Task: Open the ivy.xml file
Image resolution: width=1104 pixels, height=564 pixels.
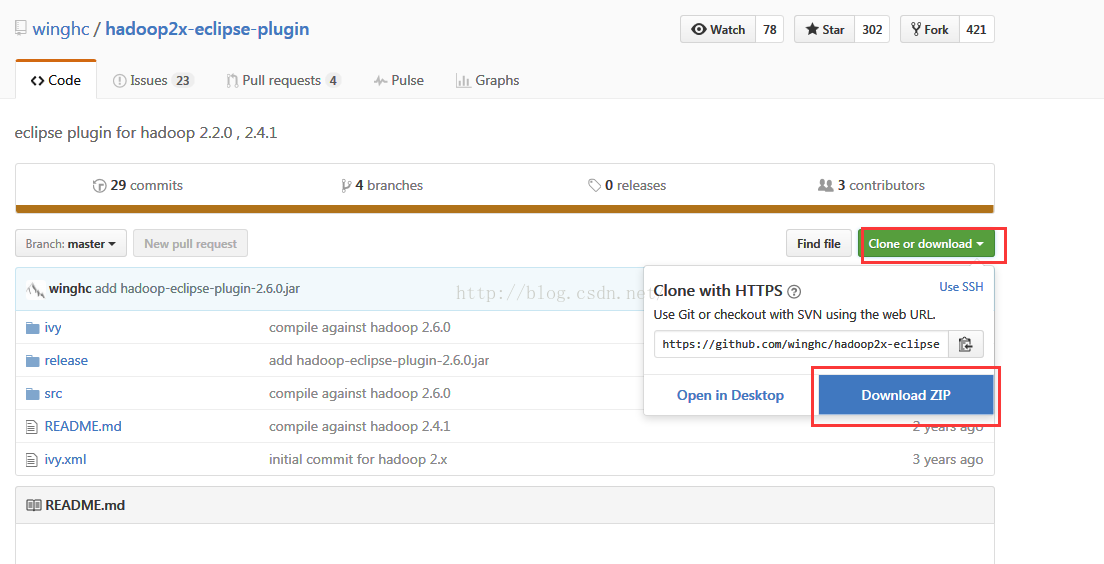Action: 65,460
